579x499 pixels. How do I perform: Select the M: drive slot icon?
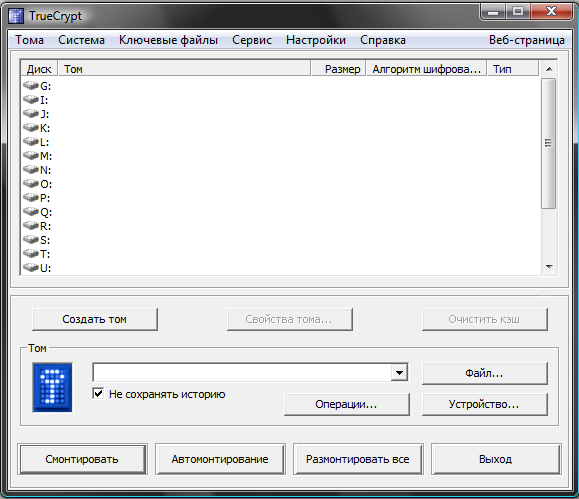point(31,156)
